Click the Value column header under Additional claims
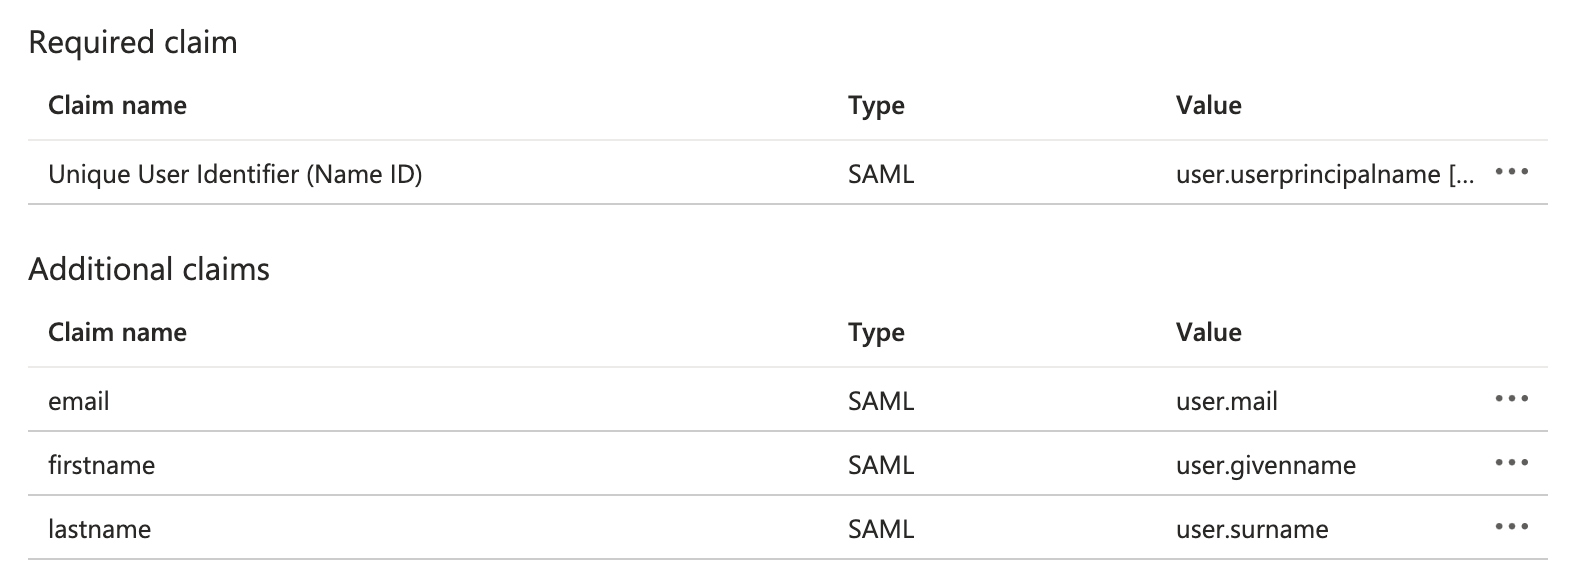 pos(1208,332)
